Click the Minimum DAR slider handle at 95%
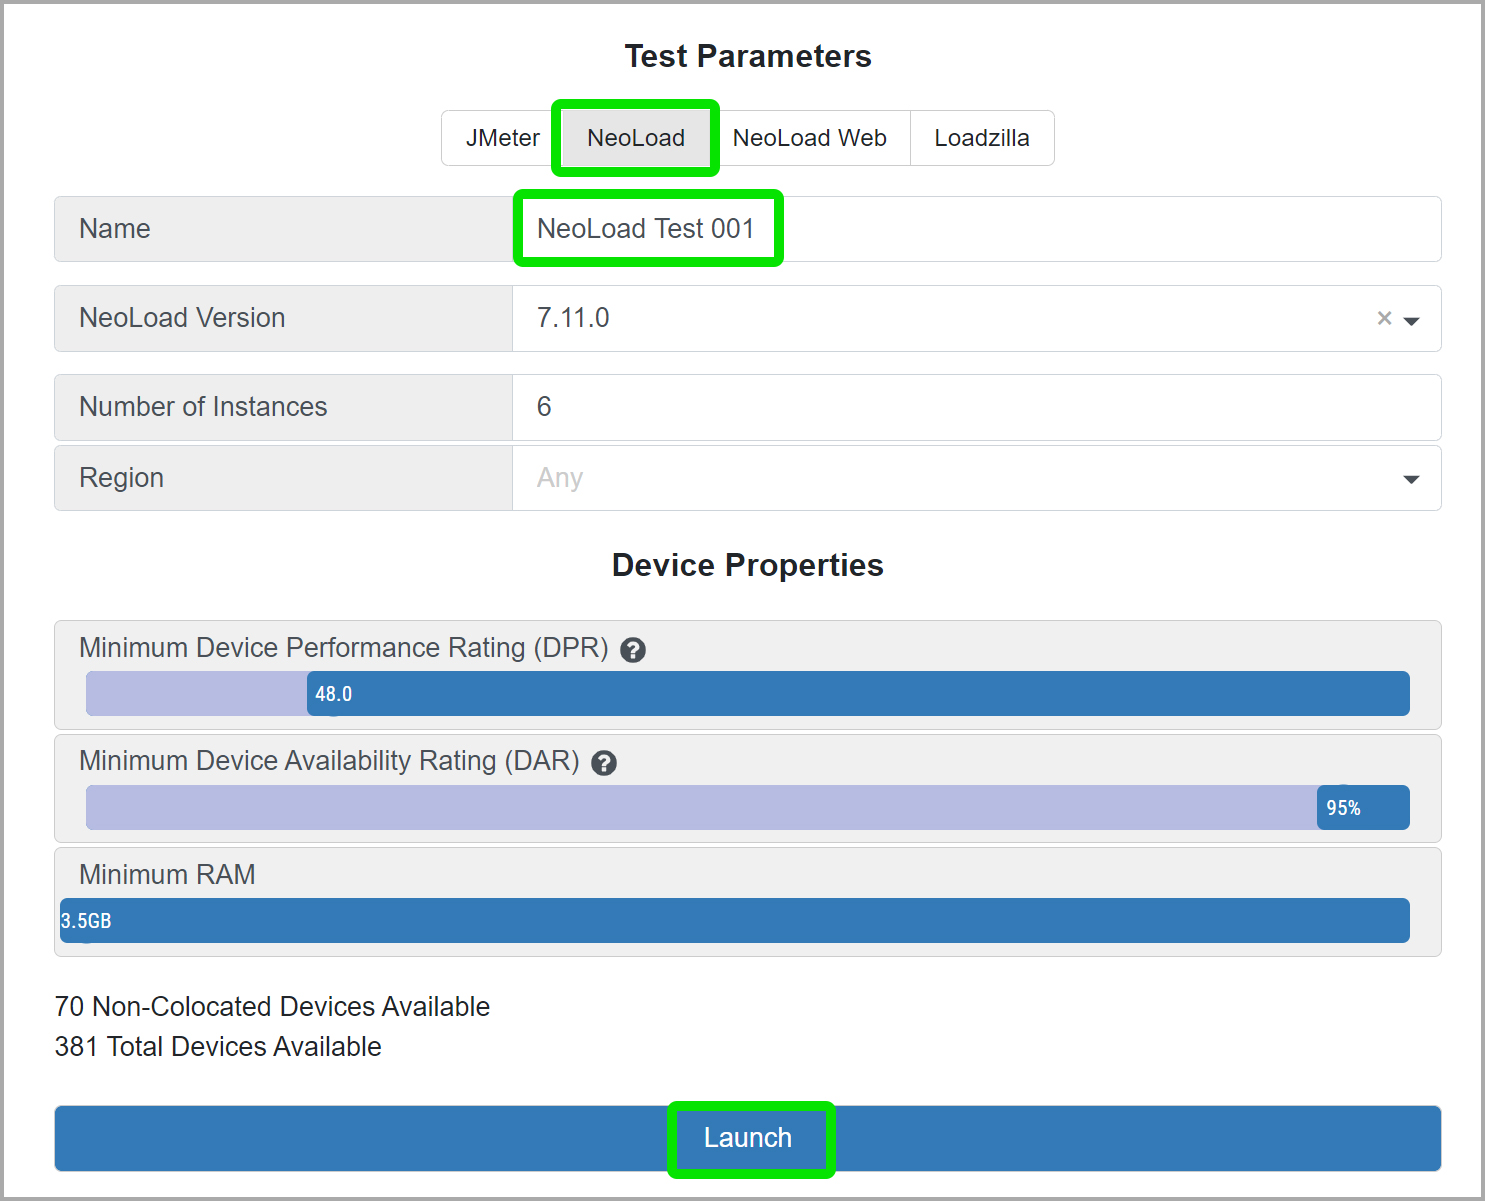 (x=1343, y=808)
